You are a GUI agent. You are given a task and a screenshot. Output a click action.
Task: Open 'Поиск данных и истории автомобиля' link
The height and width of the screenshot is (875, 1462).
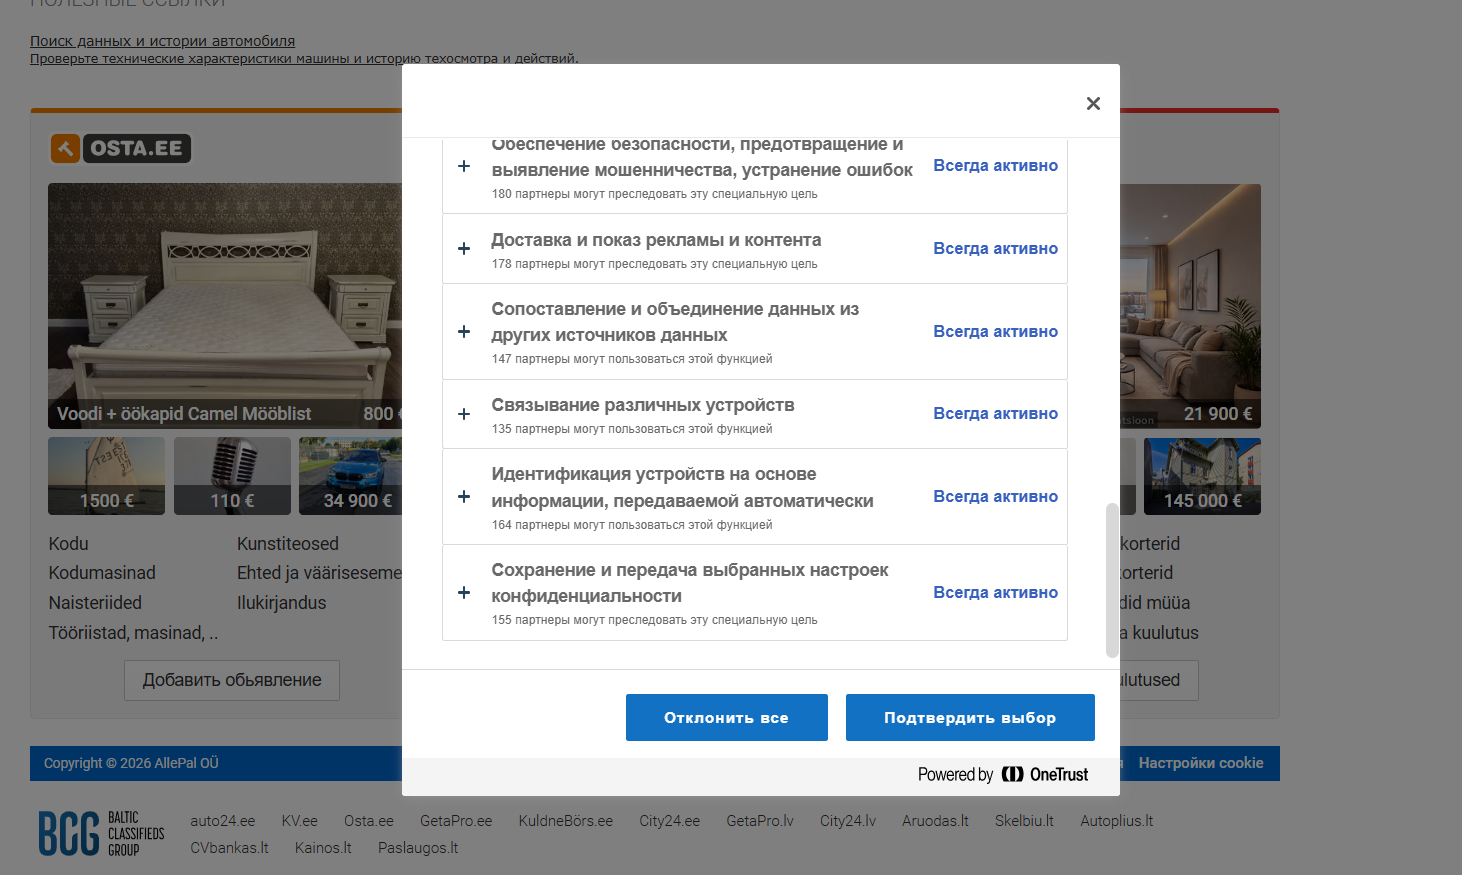click(162, 41)
